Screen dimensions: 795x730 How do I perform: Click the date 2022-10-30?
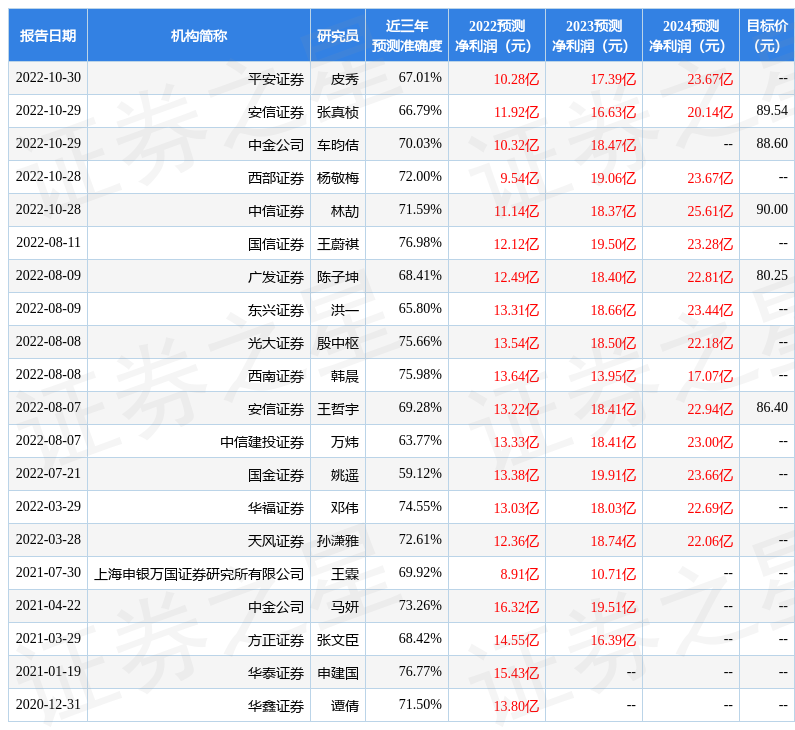coord(48,78)
